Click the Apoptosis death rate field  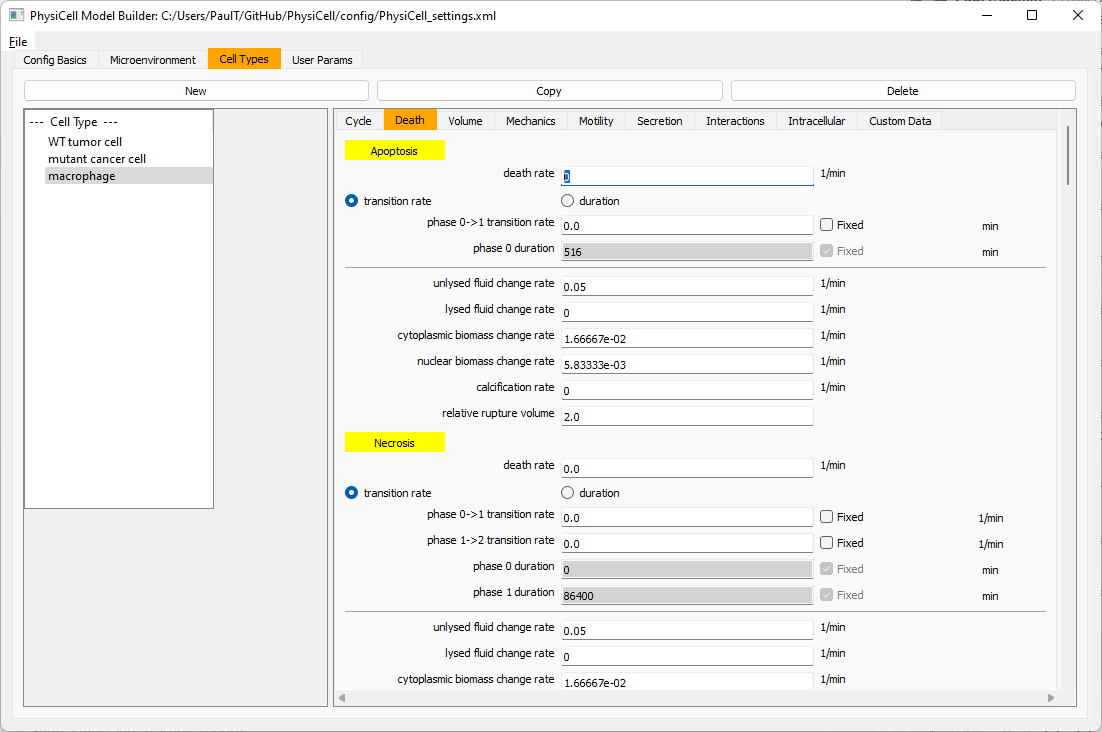(x=687, y=176)
